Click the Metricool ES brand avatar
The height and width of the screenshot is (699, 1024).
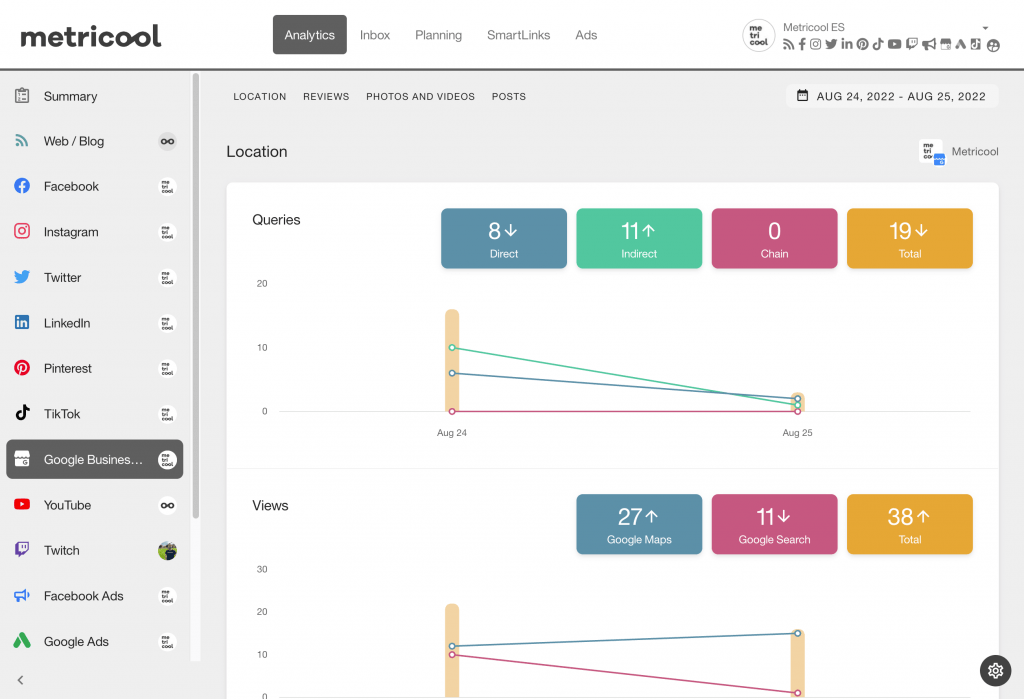[758, 35]
